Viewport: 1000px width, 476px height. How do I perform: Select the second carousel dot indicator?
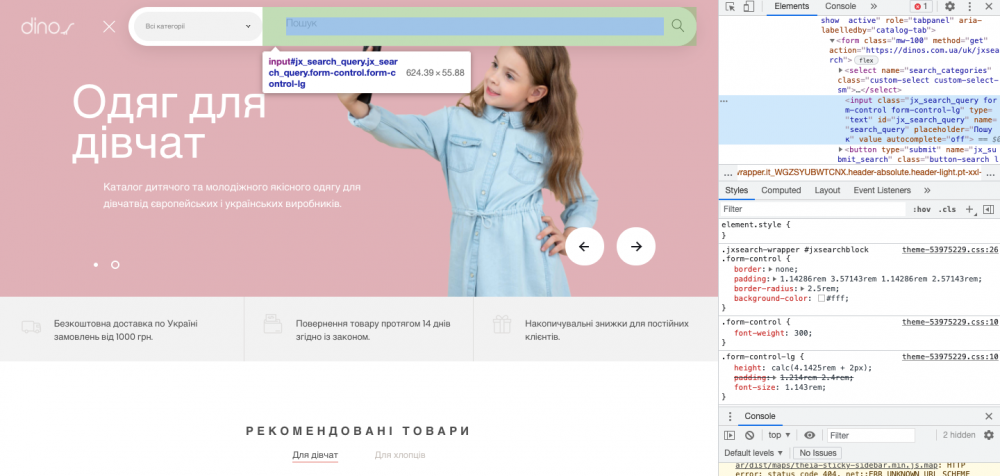click(x=115, y=264)
